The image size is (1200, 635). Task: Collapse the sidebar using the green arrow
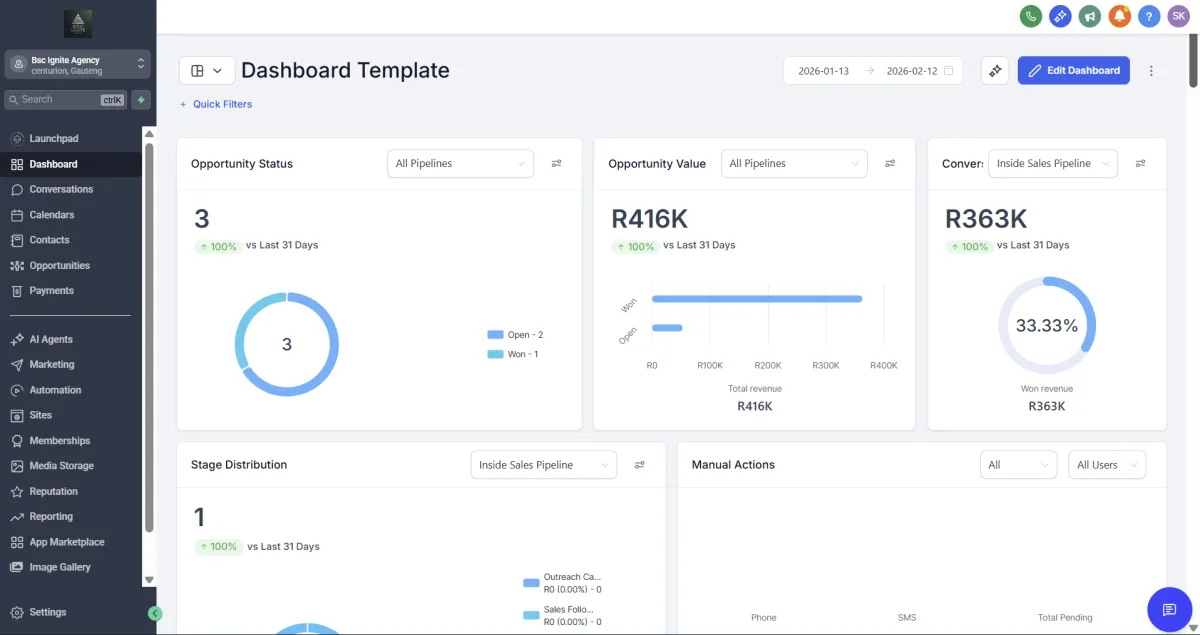point(155,613)
